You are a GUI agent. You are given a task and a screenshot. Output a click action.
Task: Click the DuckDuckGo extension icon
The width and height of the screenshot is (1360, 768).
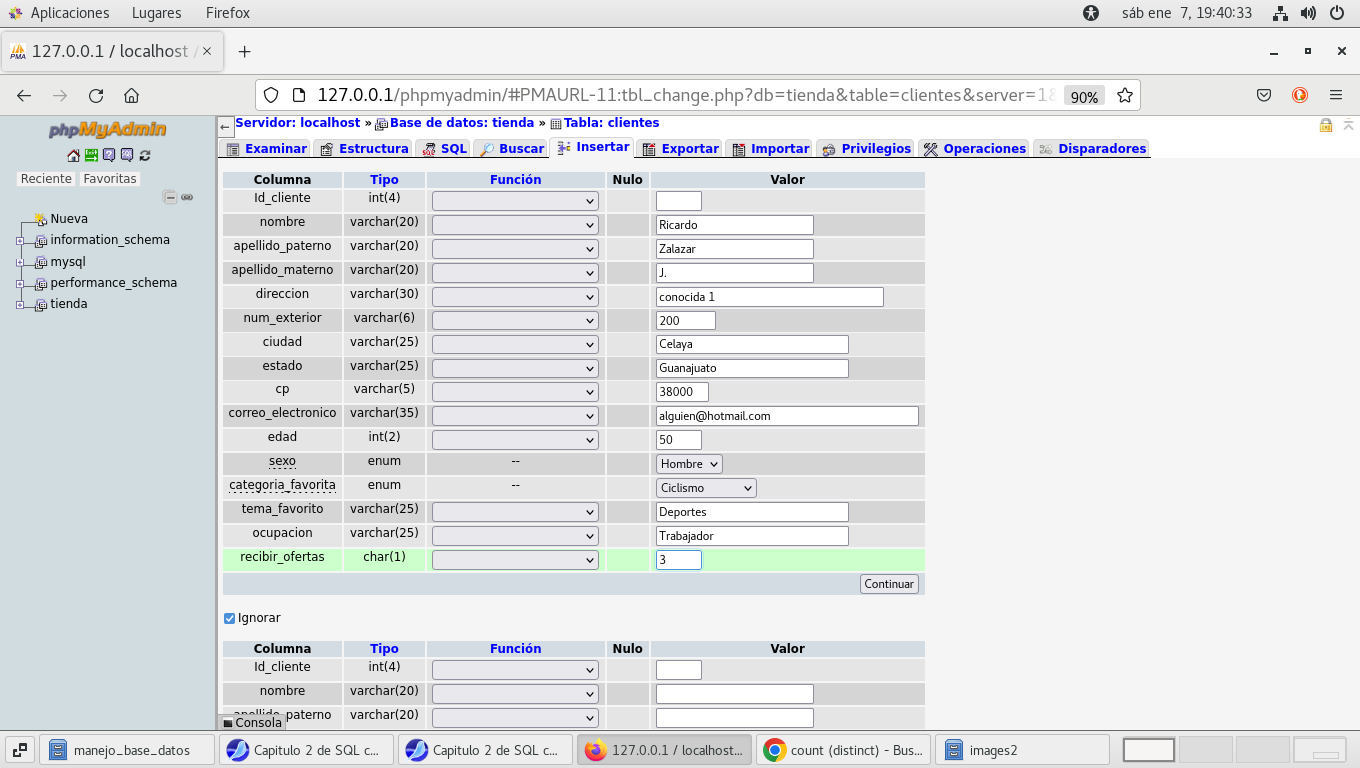[x=1300, y=96]
